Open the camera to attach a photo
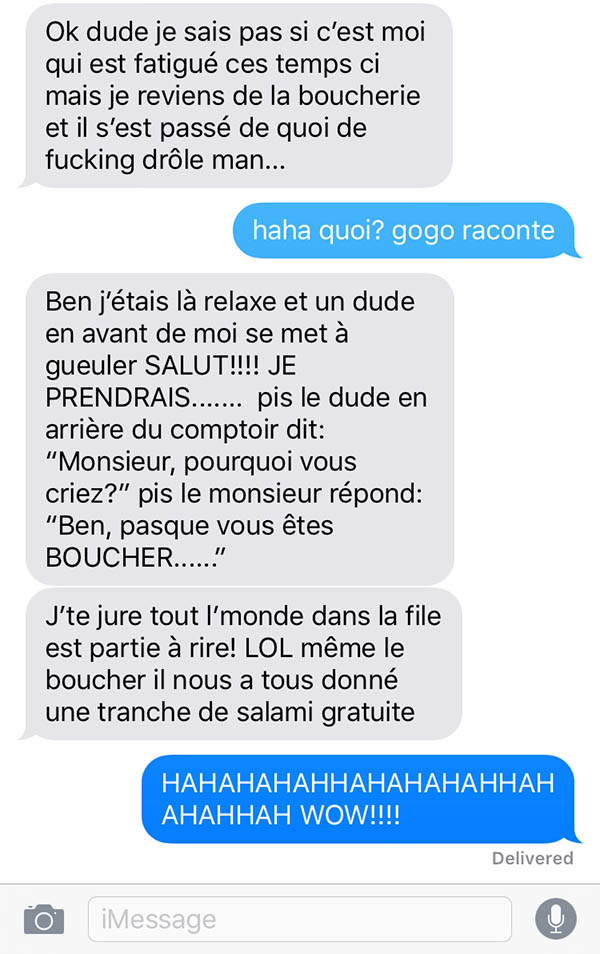The height and width of the screenshot is (954, 600). tap(44, 919)
